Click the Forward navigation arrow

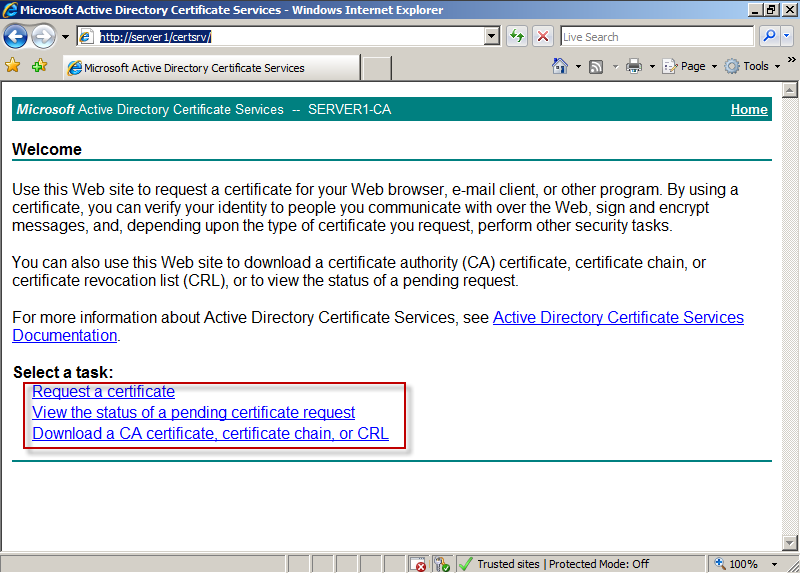coord(43,37)
